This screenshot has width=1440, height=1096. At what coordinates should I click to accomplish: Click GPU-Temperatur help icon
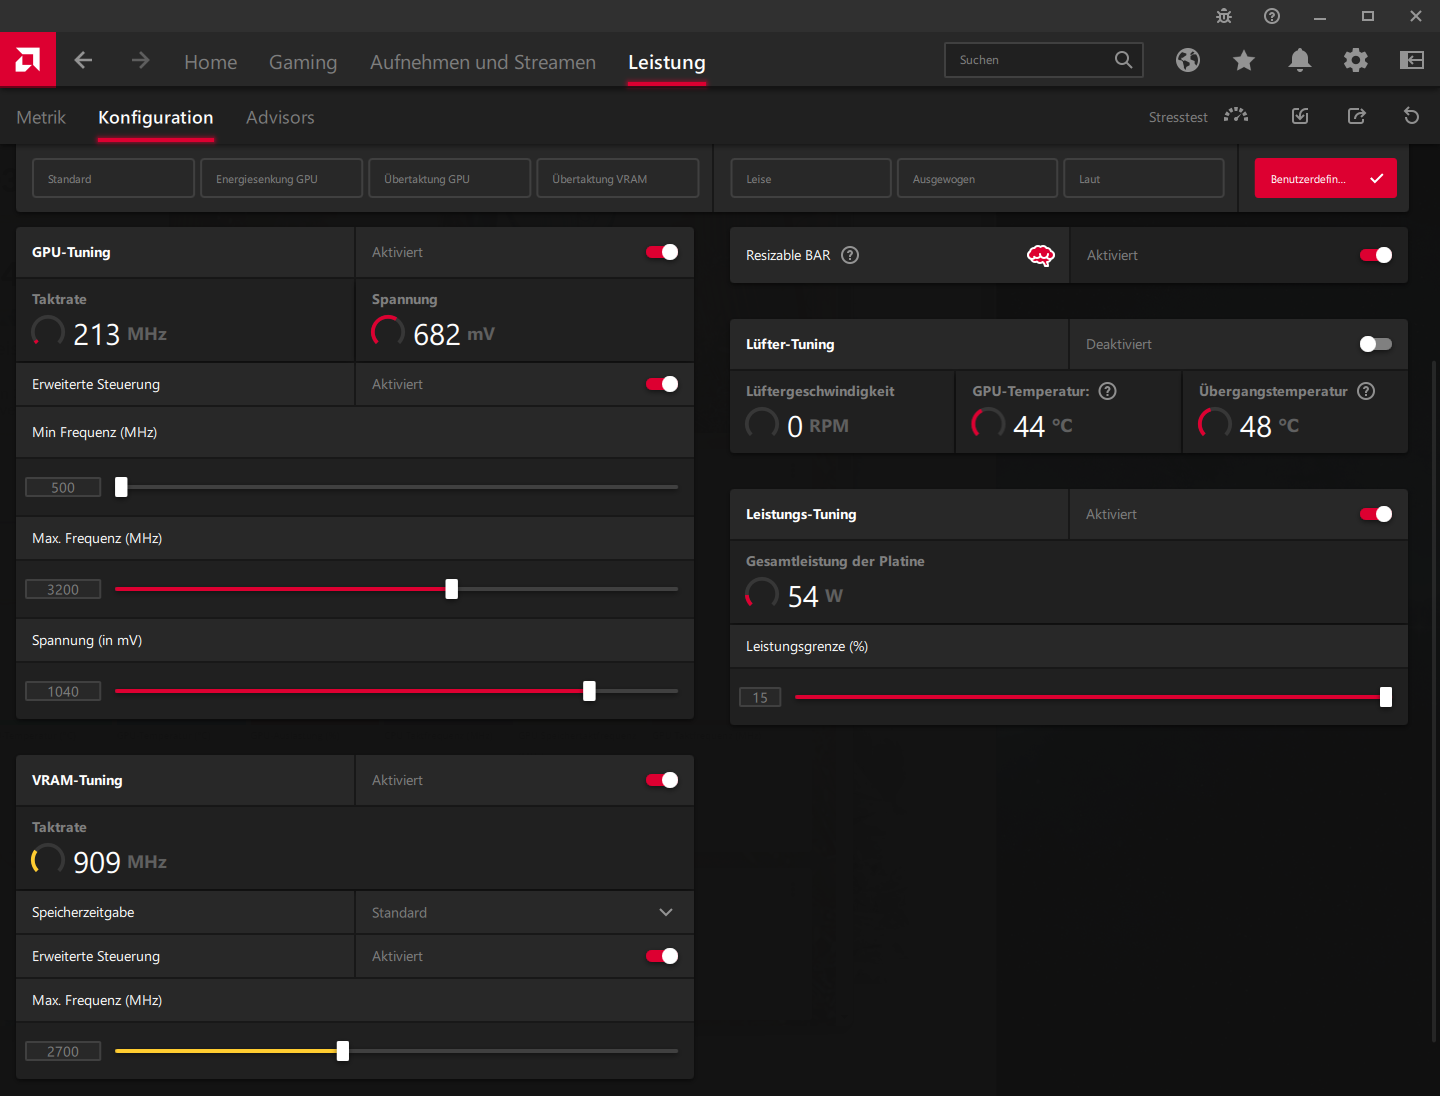pos(1107,391)
